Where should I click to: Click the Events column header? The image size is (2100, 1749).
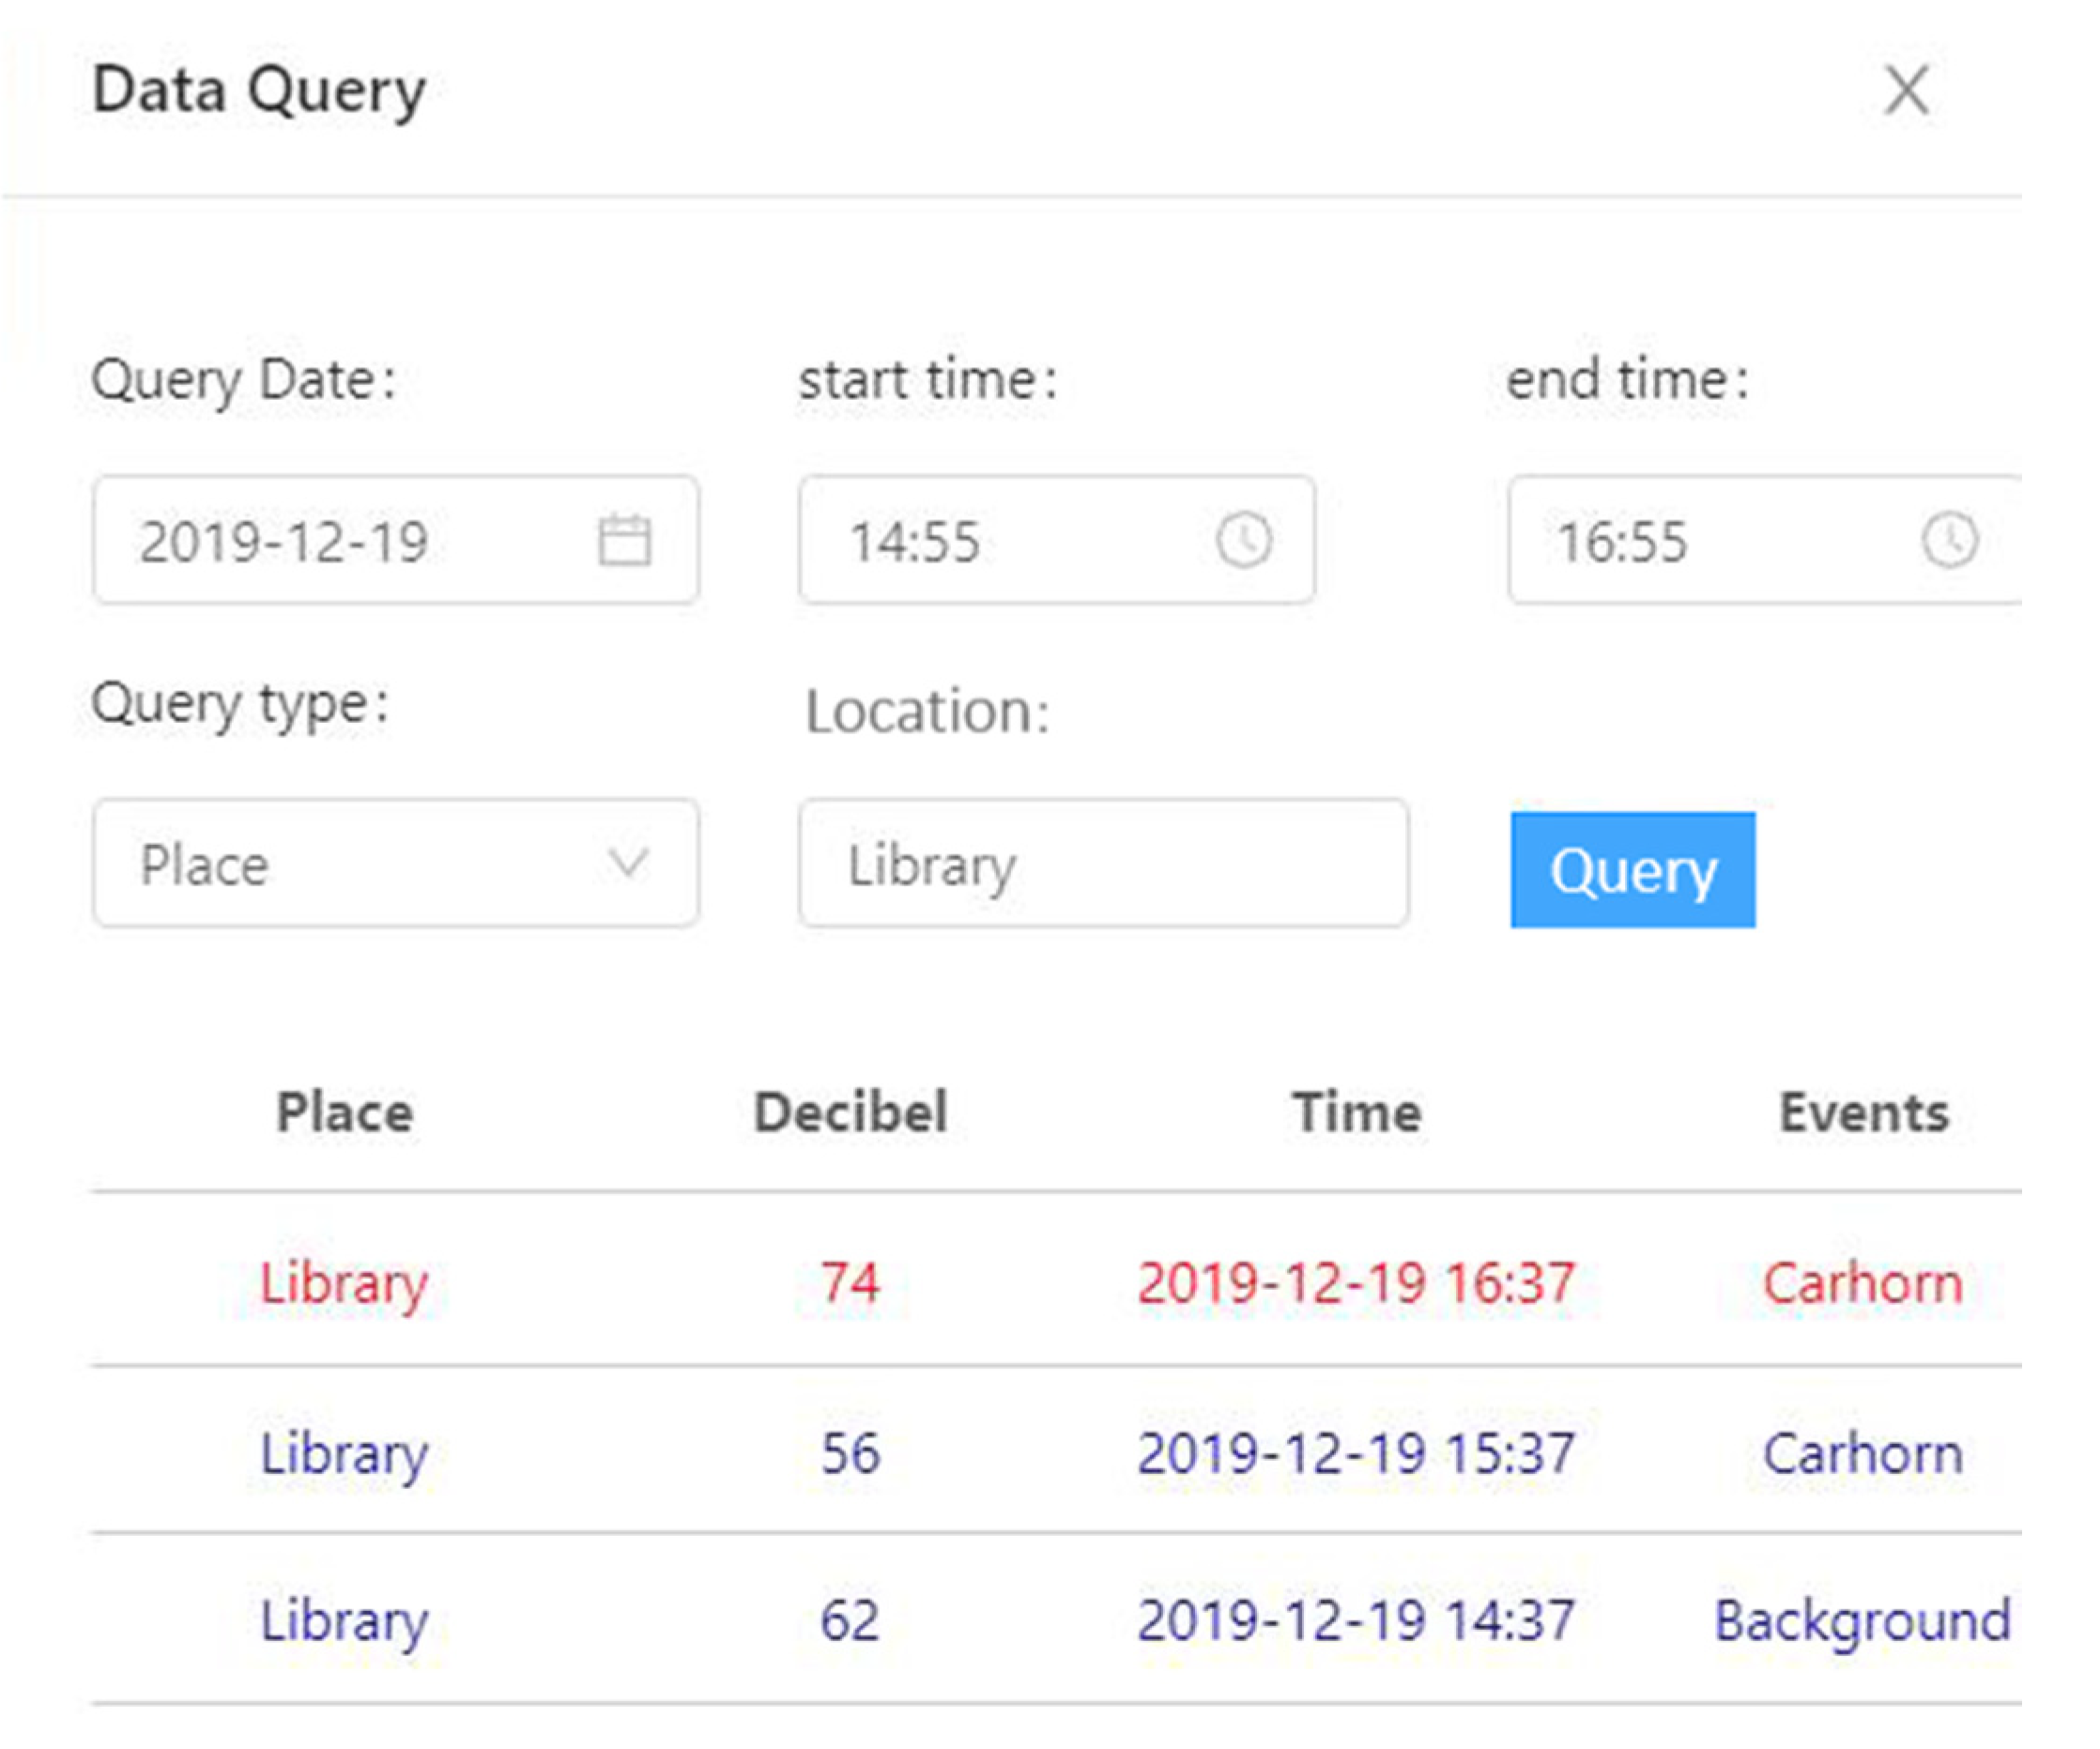1863,1112
